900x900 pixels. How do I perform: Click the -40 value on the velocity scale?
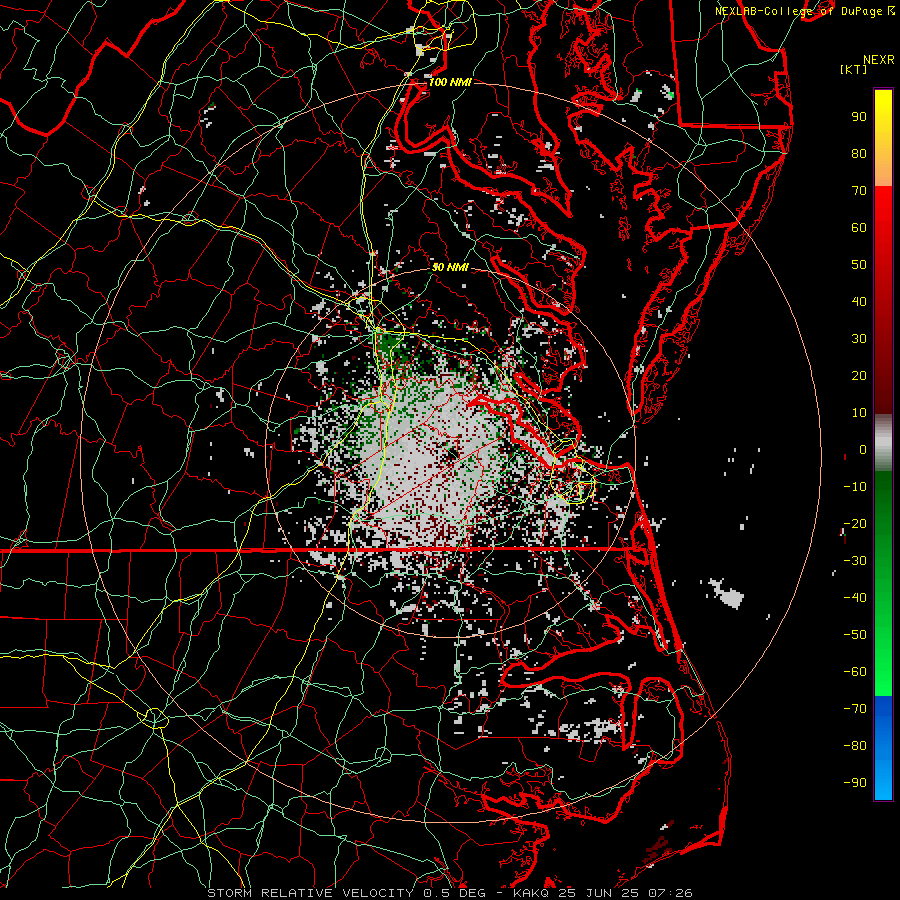[855, 598]
